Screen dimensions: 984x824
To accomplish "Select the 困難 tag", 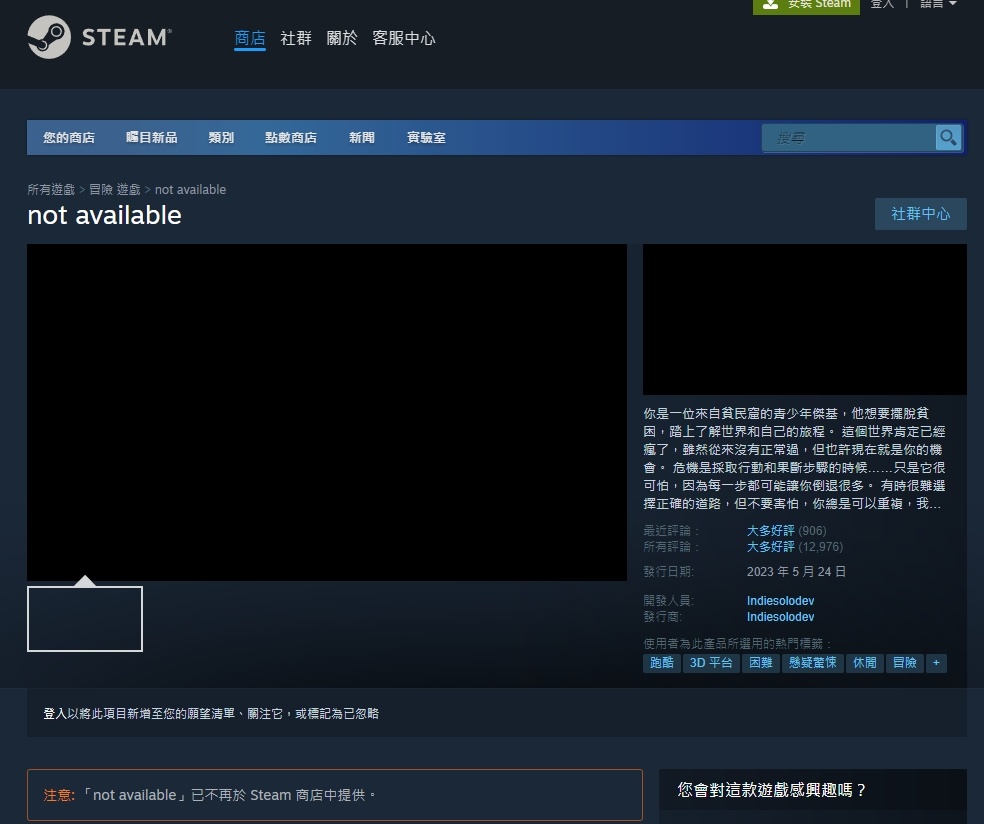I will click(761, 663).
